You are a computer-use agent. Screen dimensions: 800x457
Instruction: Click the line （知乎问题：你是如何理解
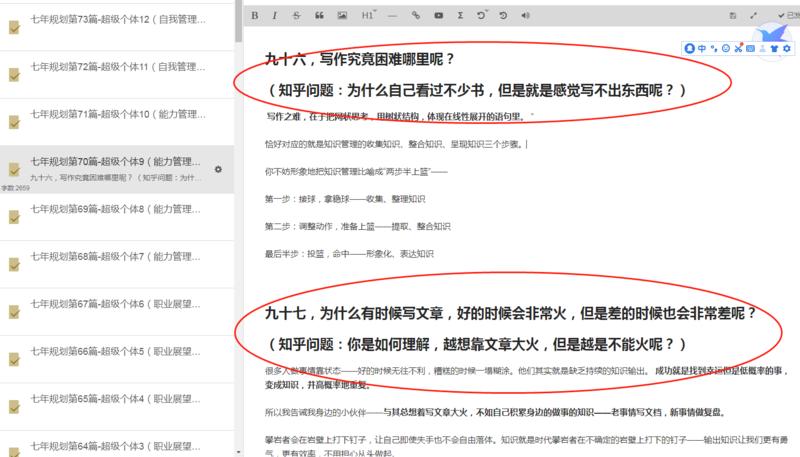click(477, 344)
